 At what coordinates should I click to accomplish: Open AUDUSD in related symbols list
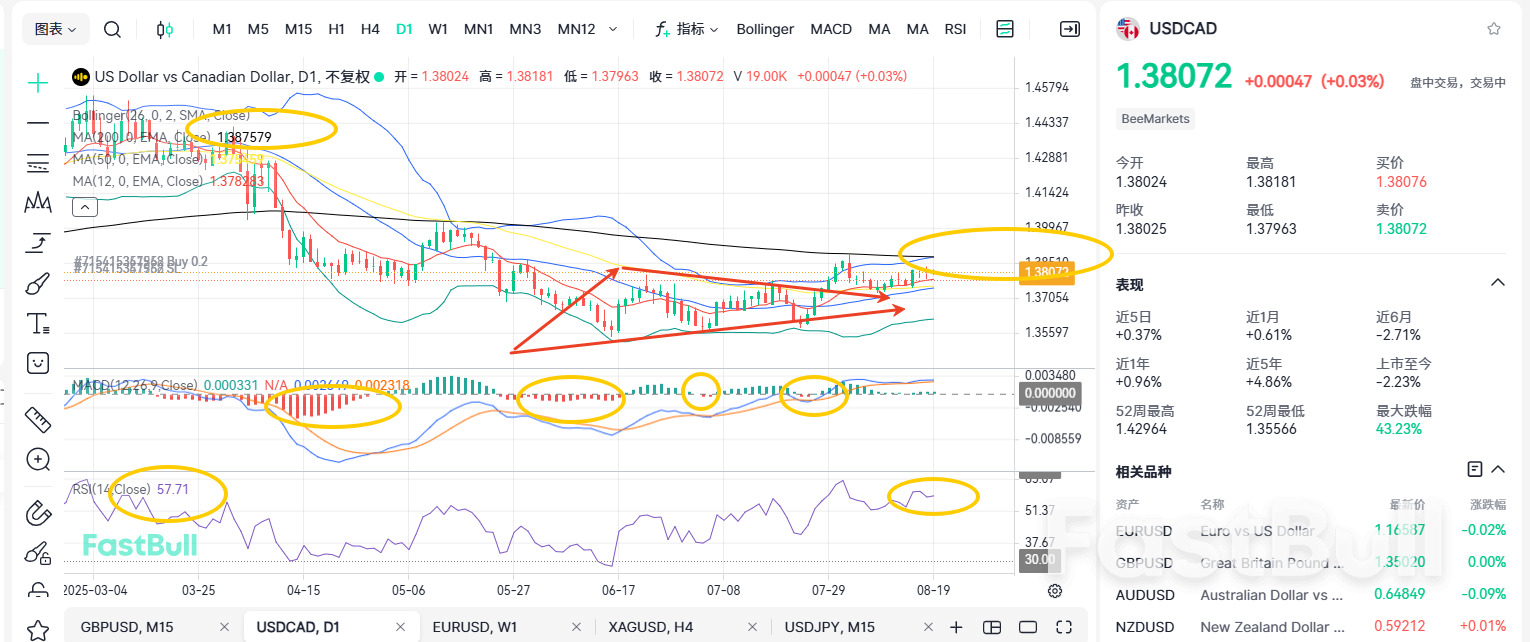pyautogui.click(x=1145, y=595)
